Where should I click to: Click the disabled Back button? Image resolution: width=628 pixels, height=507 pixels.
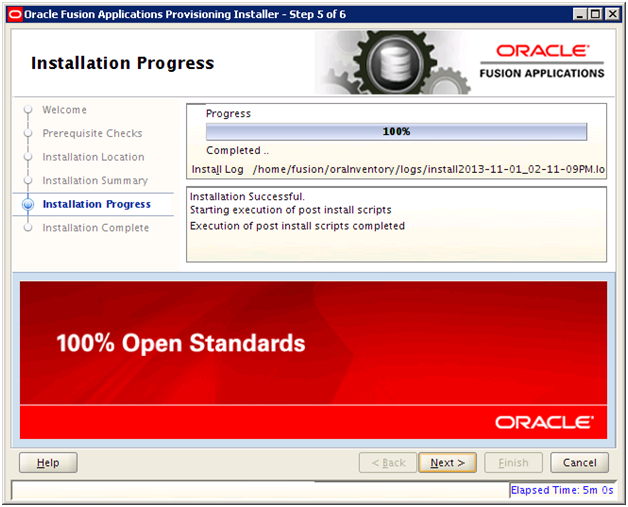[388, 463]
